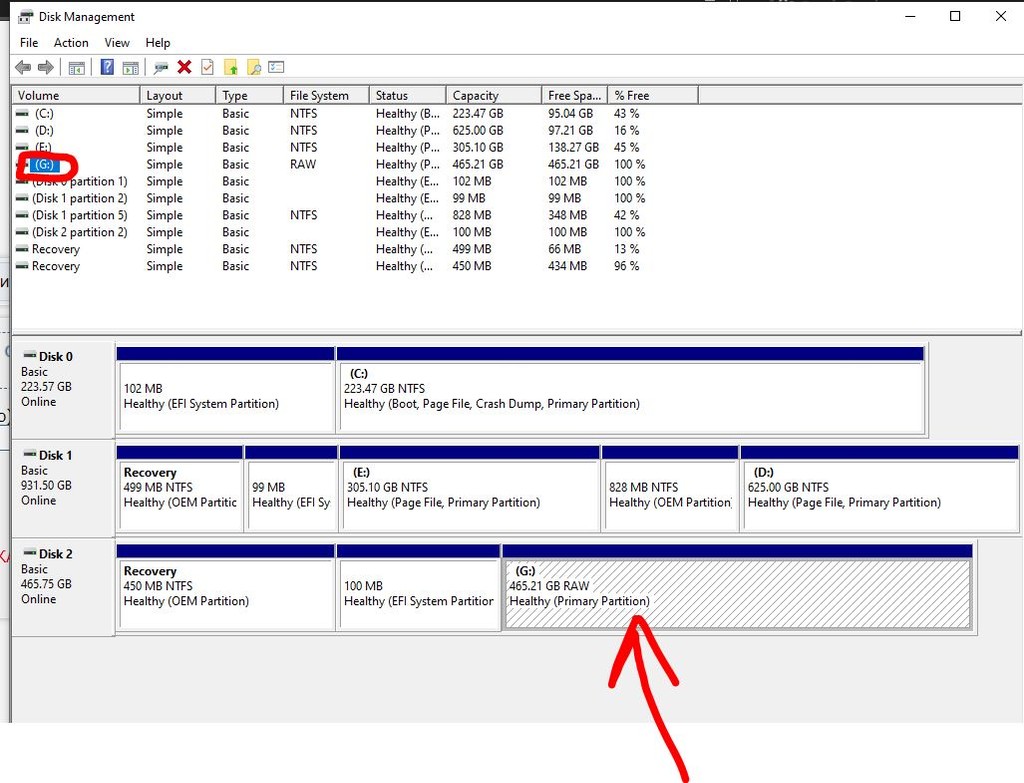Open the blue Help question-mark icon
Screen dimensions: 1024x783
coord(107,67)
